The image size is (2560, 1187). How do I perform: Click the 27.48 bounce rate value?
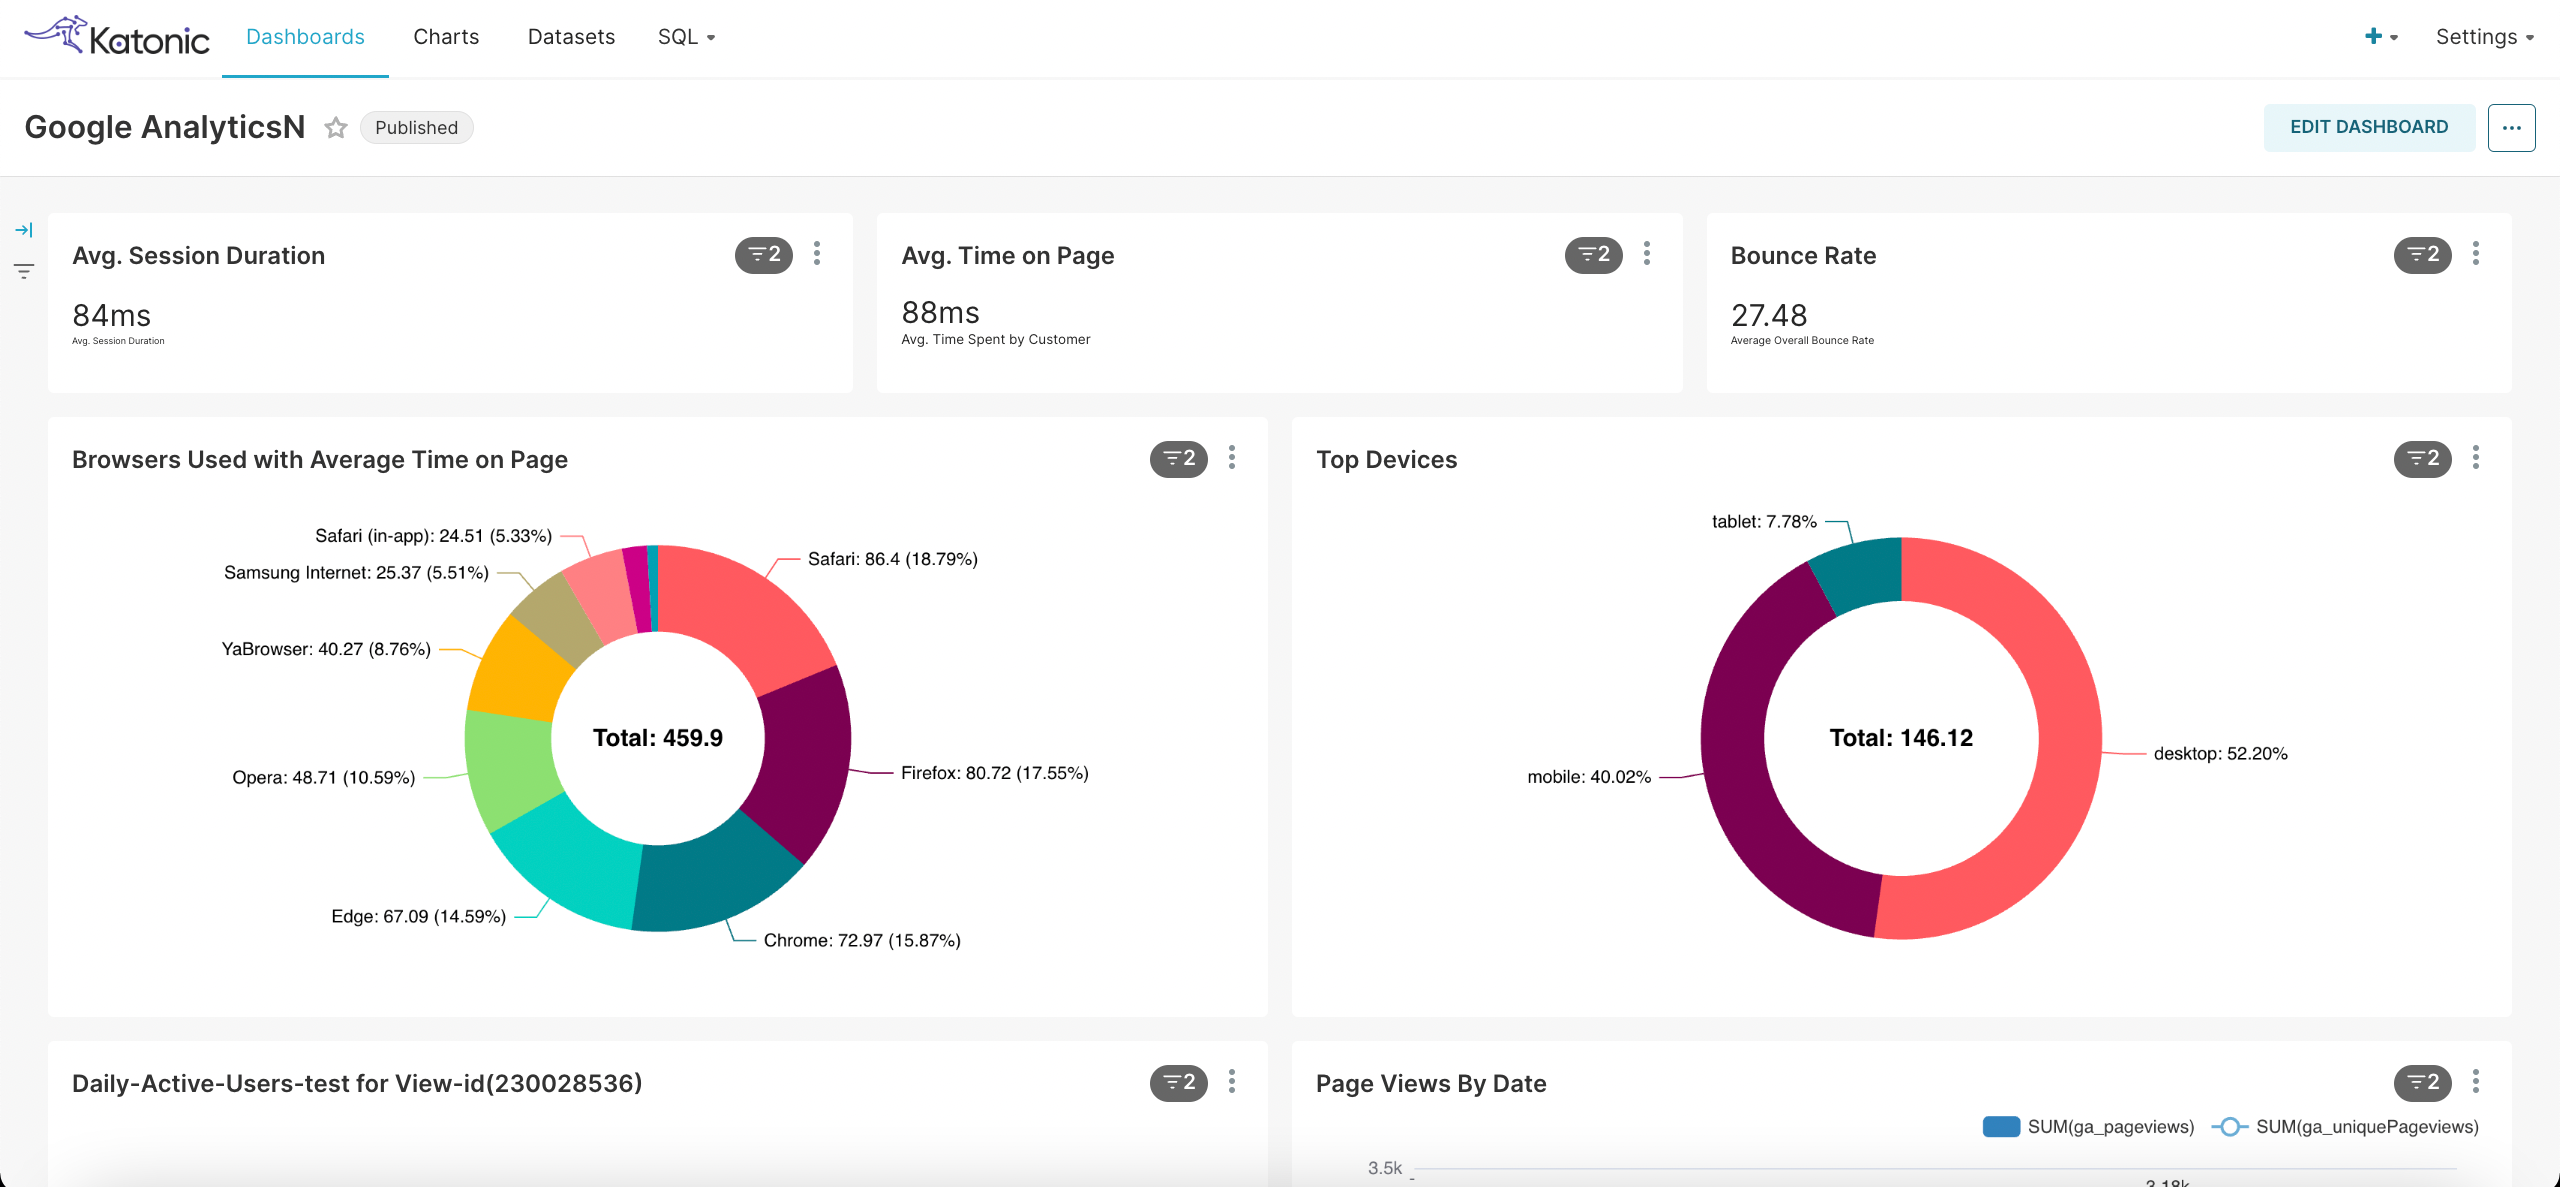(x=1769, y=316)
